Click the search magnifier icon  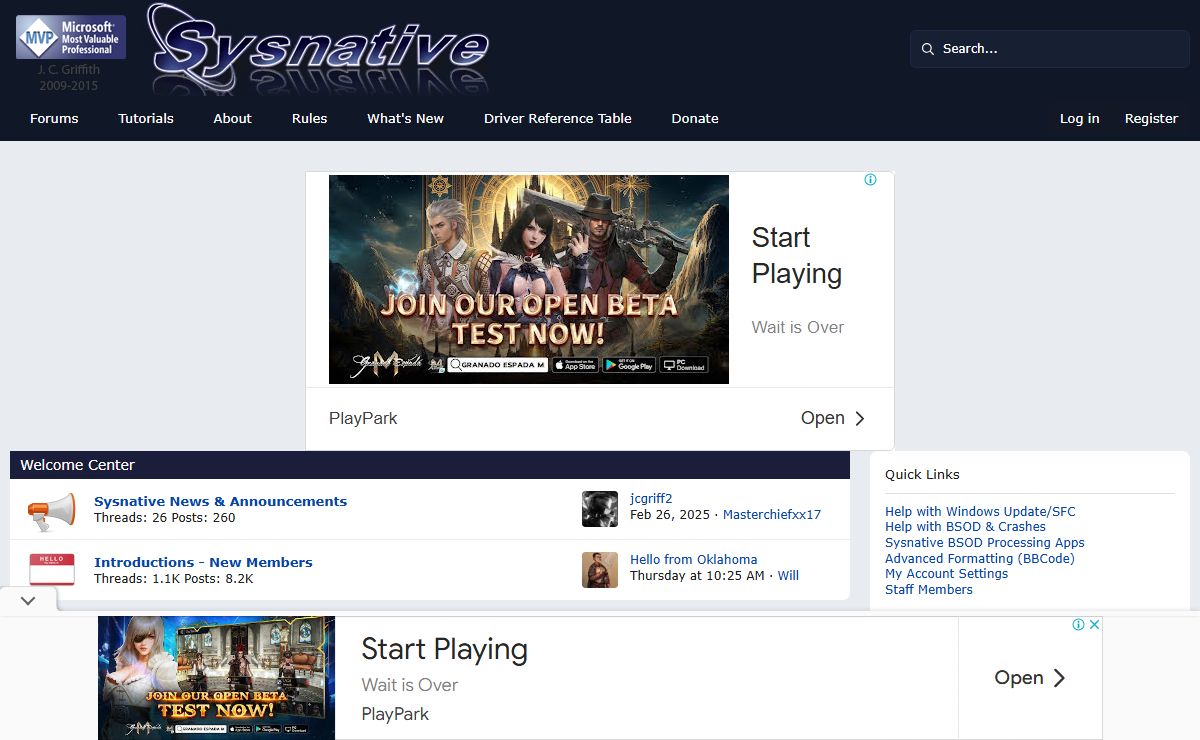tap(928, 49)
